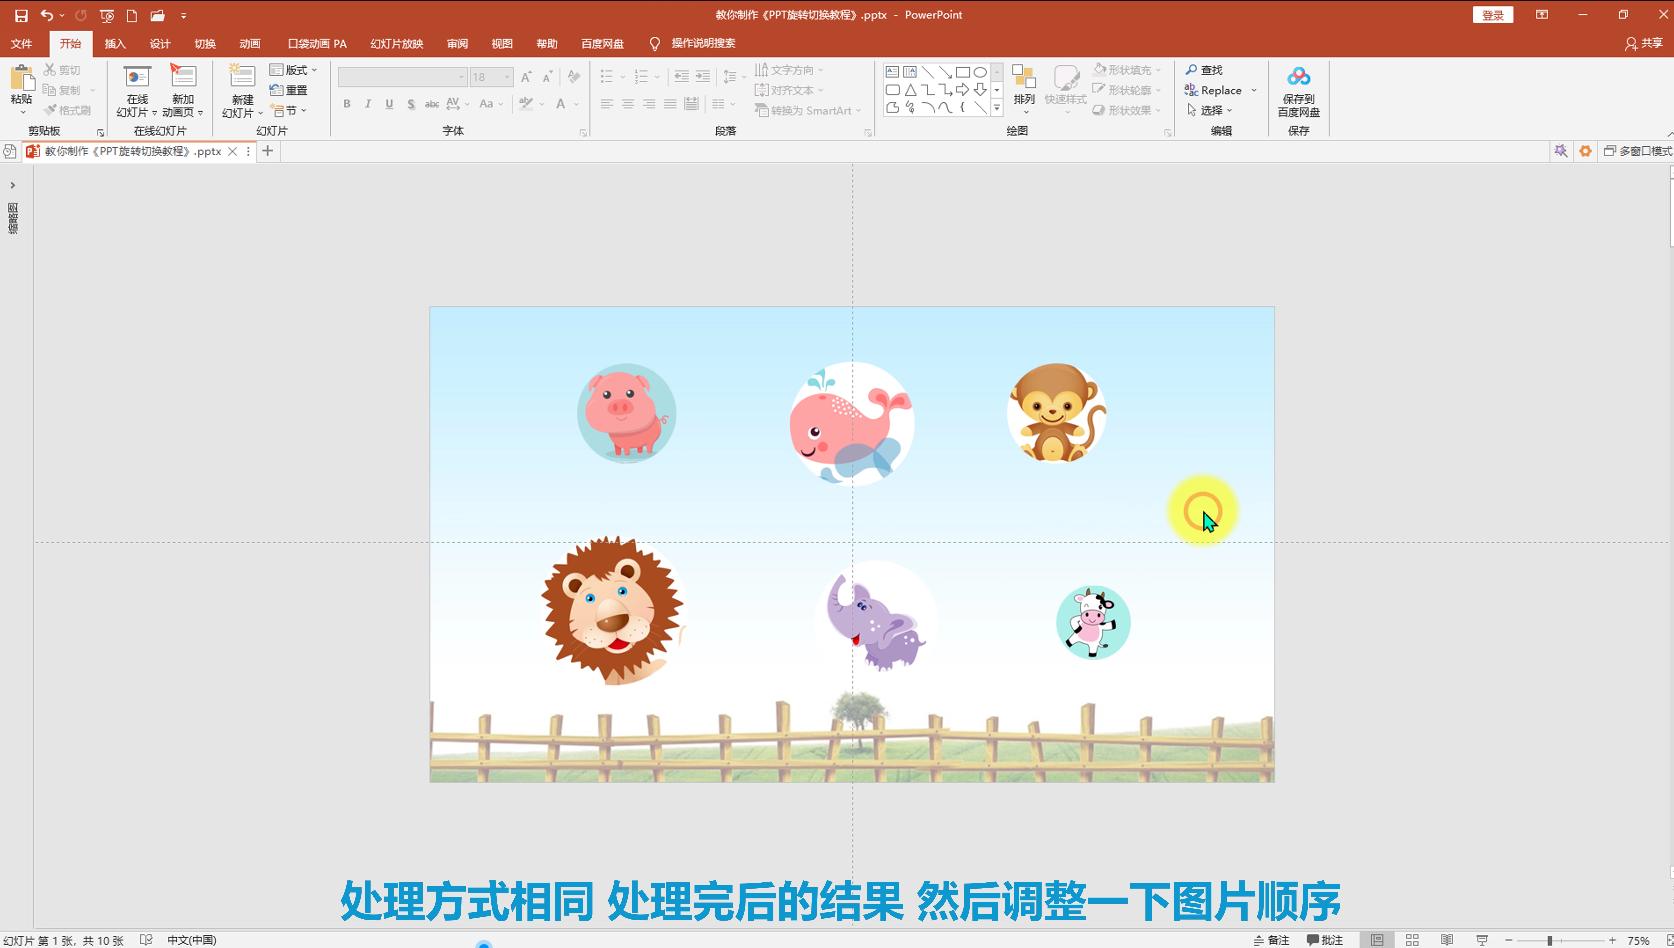The height and width of the screenshot is (948, 1674).
Task: Open the 查找 (Find) tool
Action: coord(1209,69)
